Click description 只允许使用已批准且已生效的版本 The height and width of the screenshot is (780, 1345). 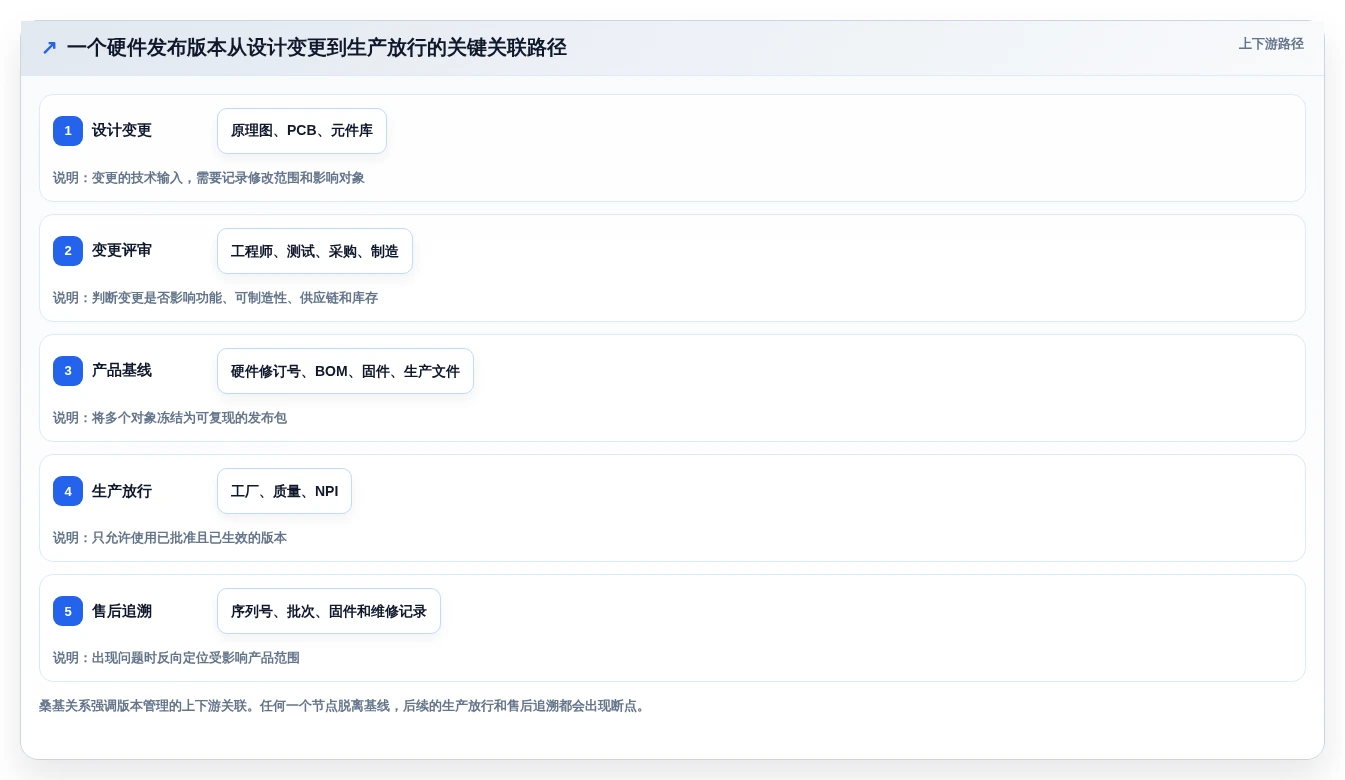click(189, 538)
